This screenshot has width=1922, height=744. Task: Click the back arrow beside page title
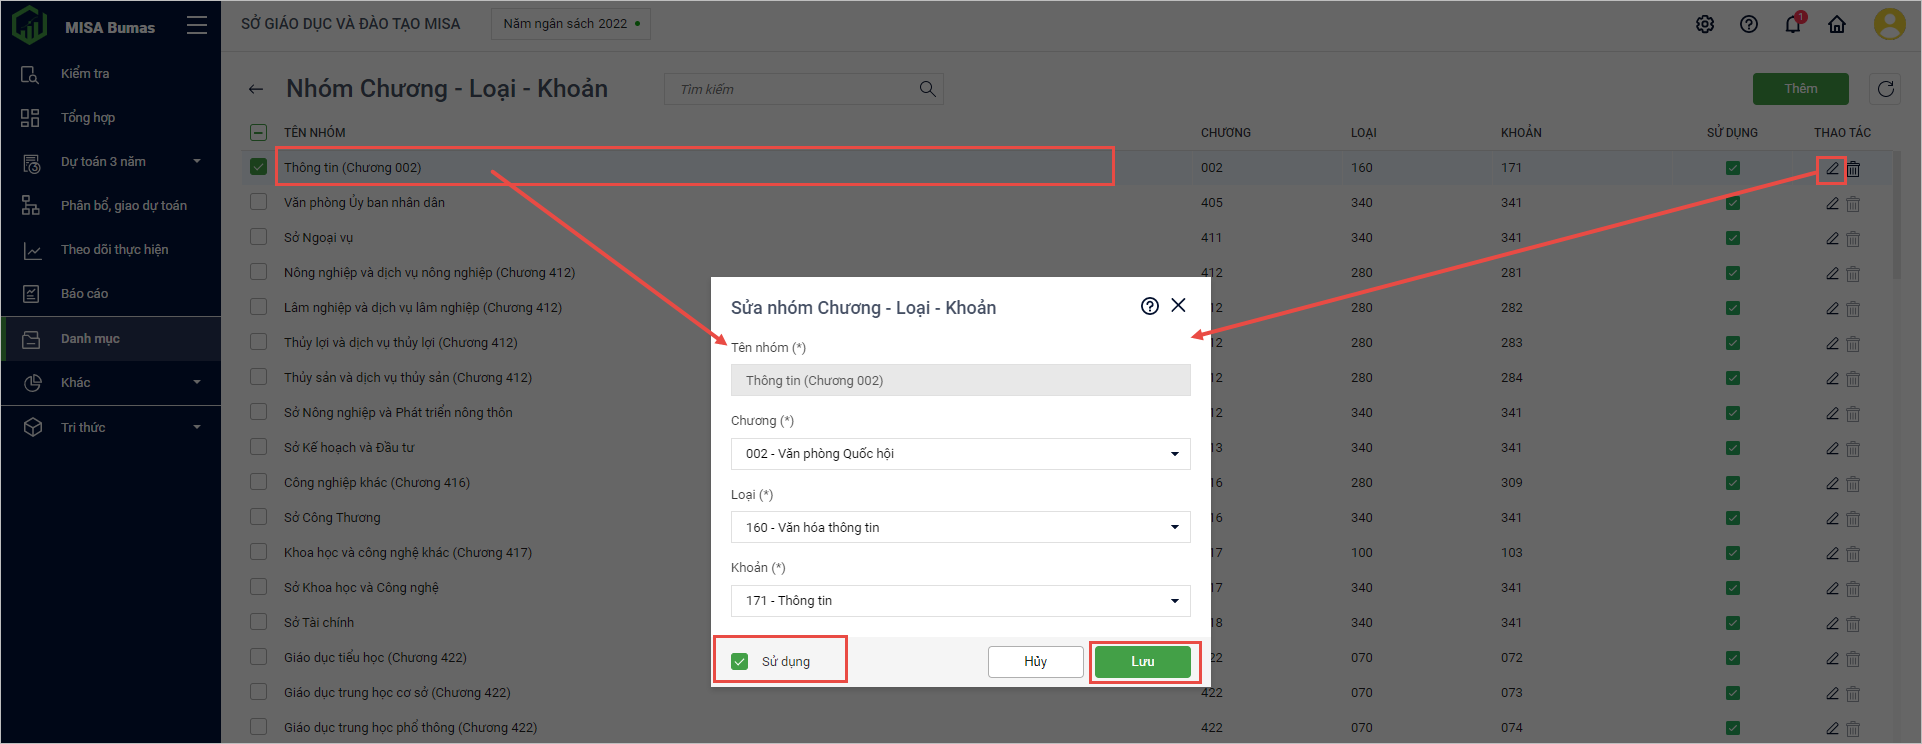coord(256,90)
